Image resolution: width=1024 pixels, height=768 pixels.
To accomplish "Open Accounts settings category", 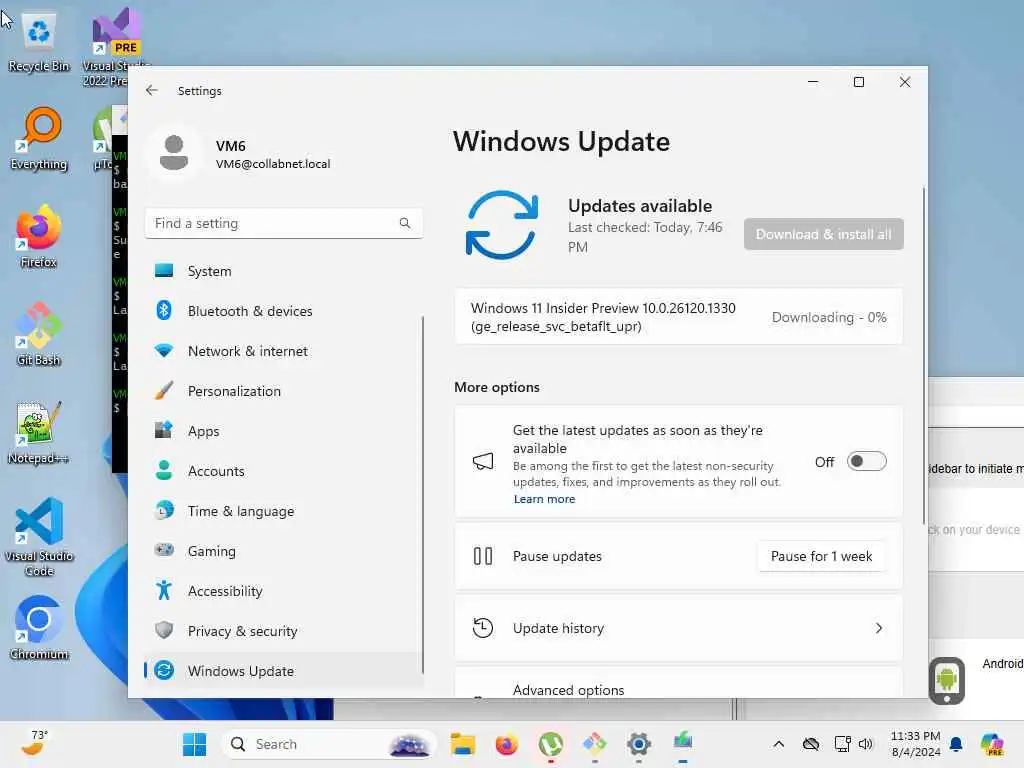I will tap(283, 471).
